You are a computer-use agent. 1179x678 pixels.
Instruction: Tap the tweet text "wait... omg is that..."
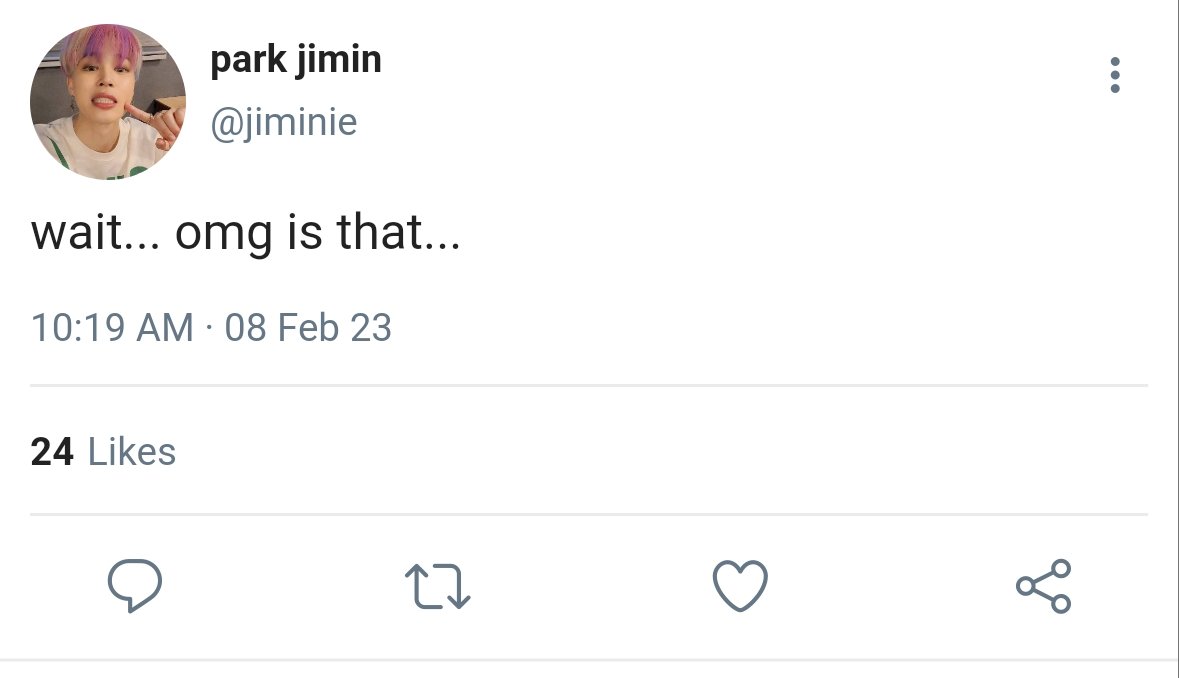[x=245, y=232]
